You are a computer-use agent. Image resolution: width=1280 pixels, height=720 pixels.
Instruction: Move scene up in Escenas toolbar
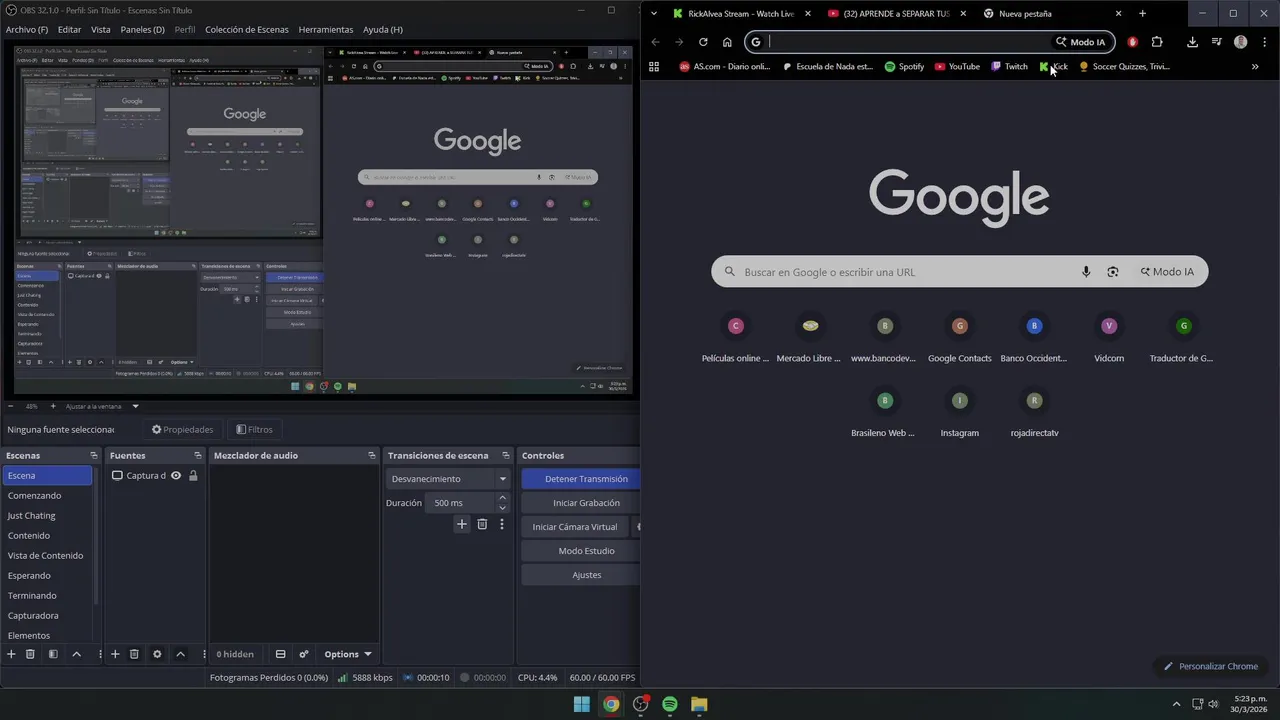pos(76,654)
